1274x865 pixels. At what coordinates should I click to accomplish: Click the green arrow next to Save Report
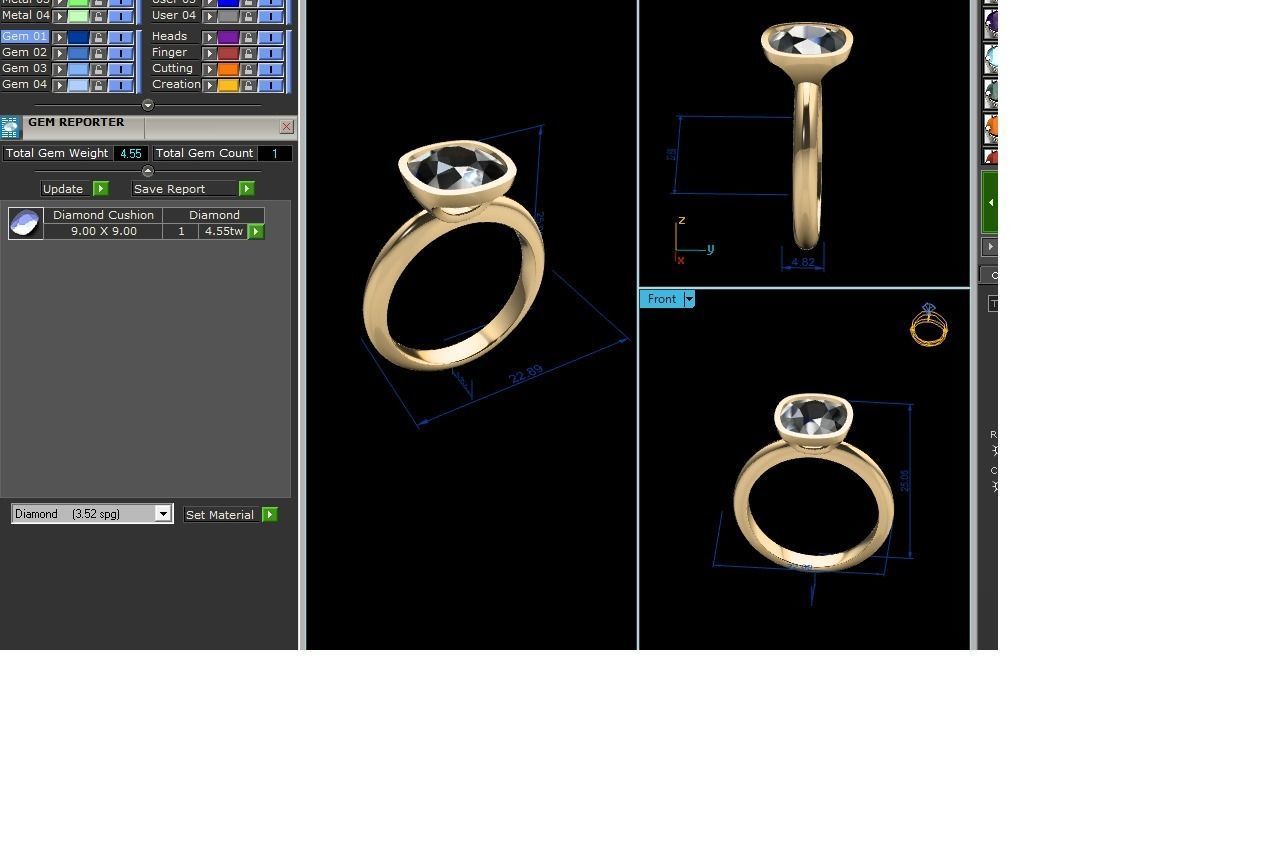(x=246, y=189)
